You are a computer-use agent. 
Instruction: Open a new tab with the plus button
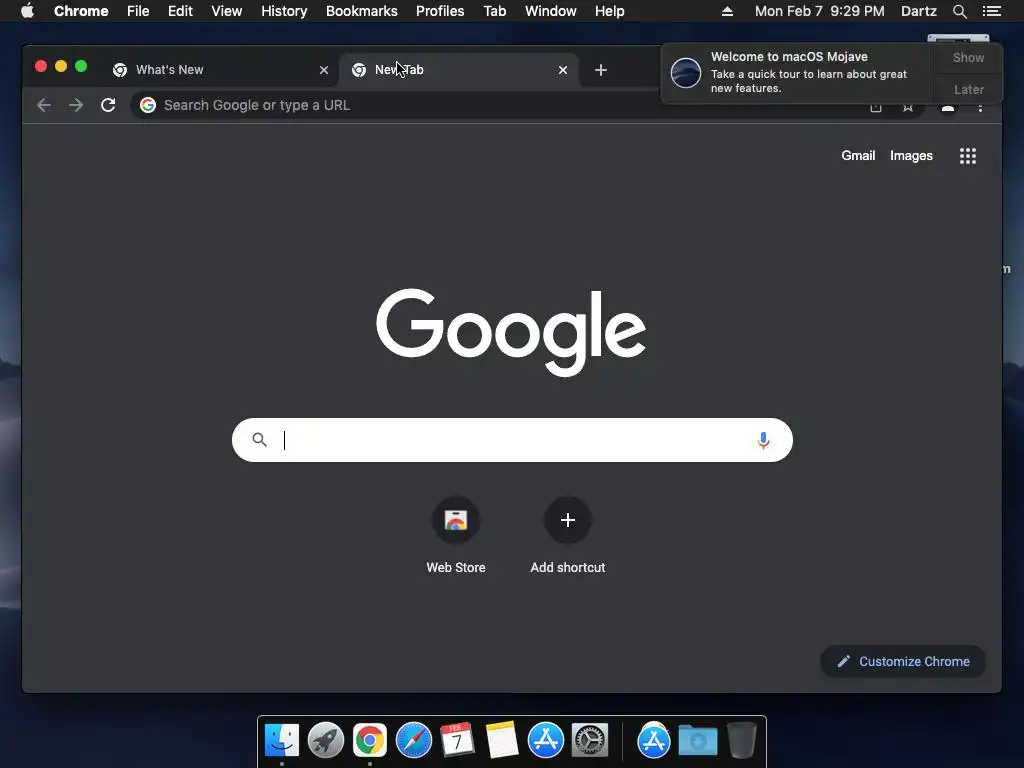pyautogui.click(x=601, y=70)
